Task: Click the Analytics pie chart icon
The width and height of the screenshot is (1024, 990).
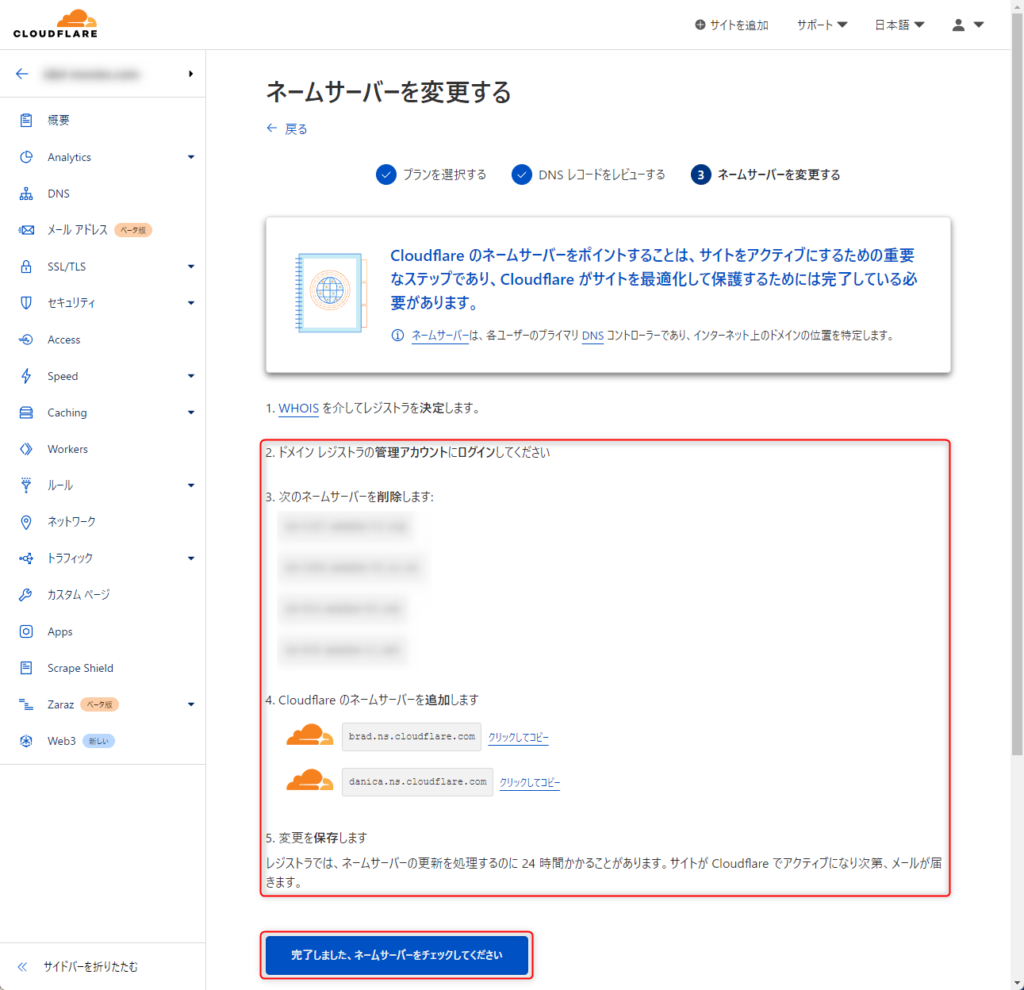Action: pos(26,157)
